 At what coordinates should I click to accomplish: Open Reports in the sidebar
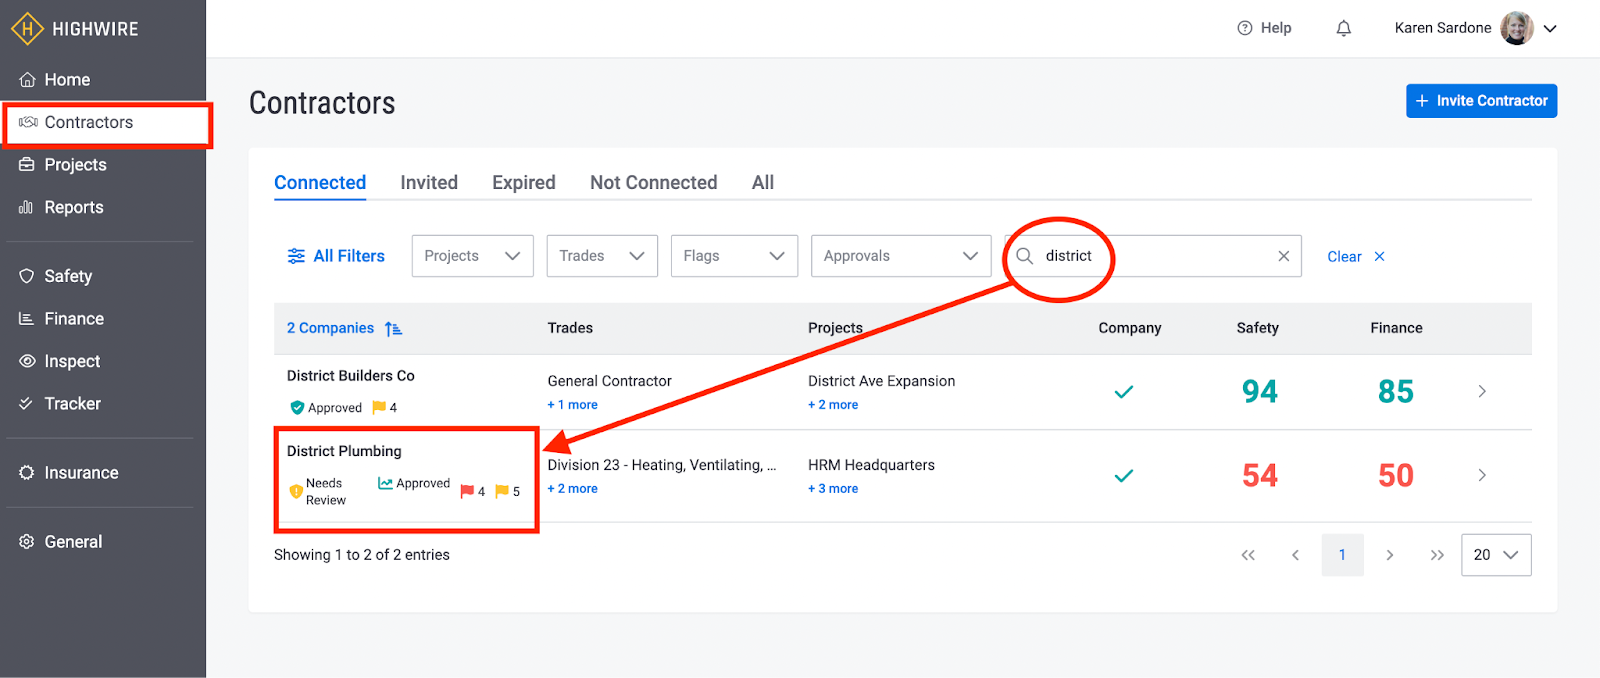click(73, 207)
